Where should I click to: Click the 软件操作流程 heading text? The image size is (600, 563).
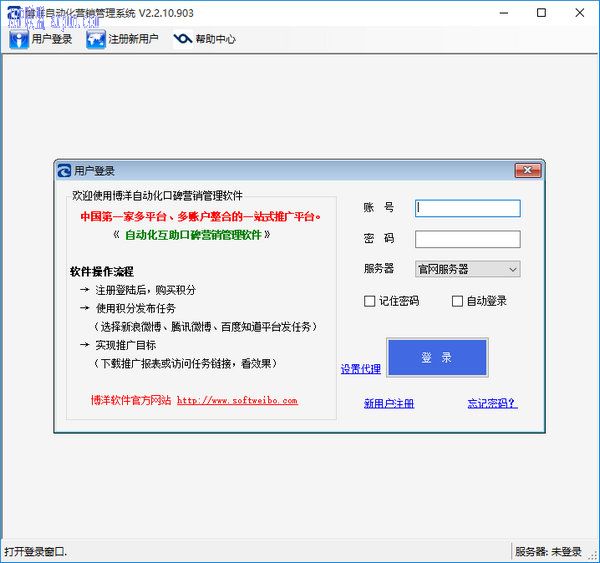pyautogui.click(x=102, y=272)
